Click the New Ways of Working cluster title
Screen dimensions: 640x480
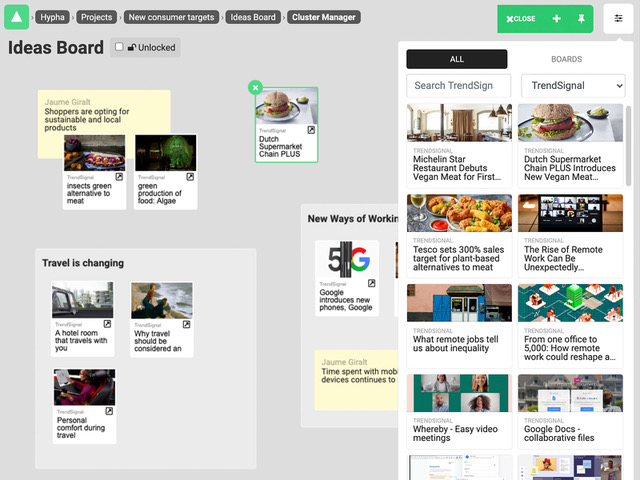tap(353, 219)
